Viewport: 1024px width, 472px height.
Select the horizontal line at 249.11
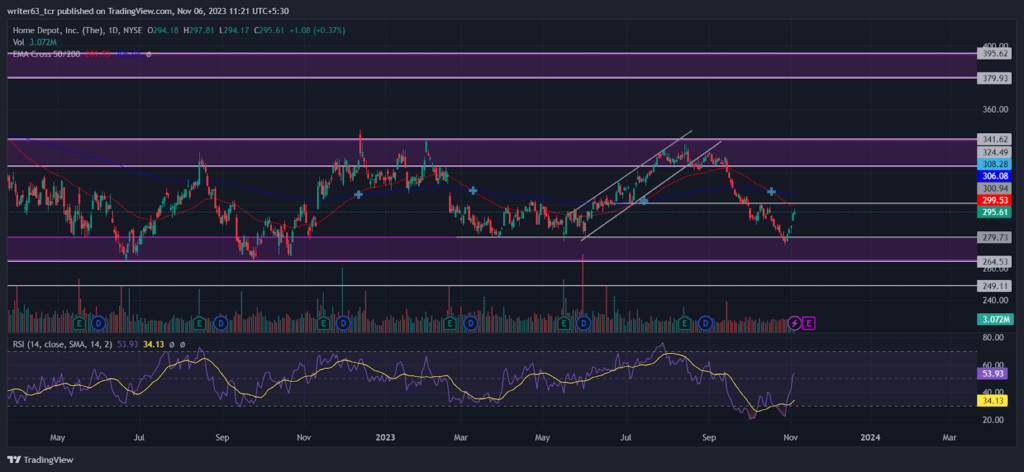(x=490, y=286)
